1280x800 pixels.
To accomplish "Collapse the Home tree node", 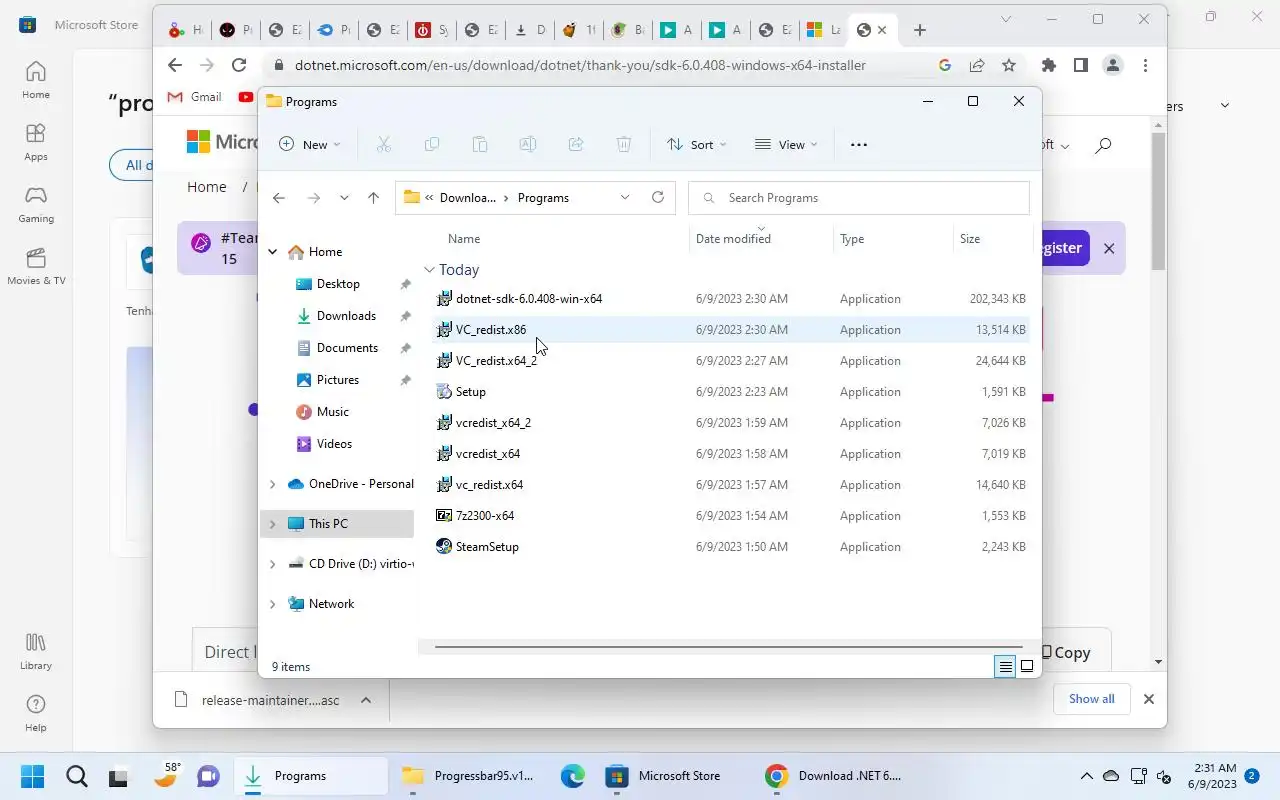I will 272,252.
